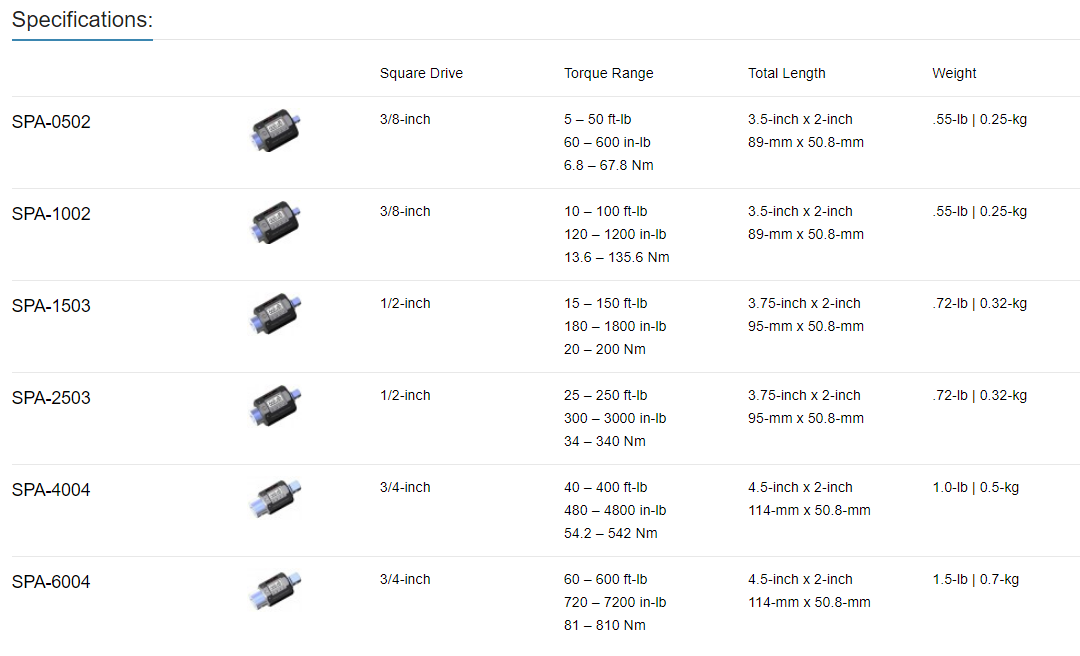Click the SPA-1503 product thumbnail image
This screenshot has height=656, width=1080.
[276, 314]
